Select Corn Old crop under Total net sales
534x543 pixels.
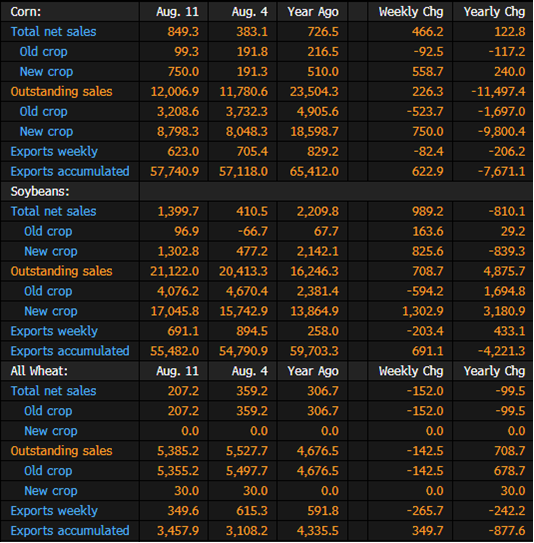(43, 52)
